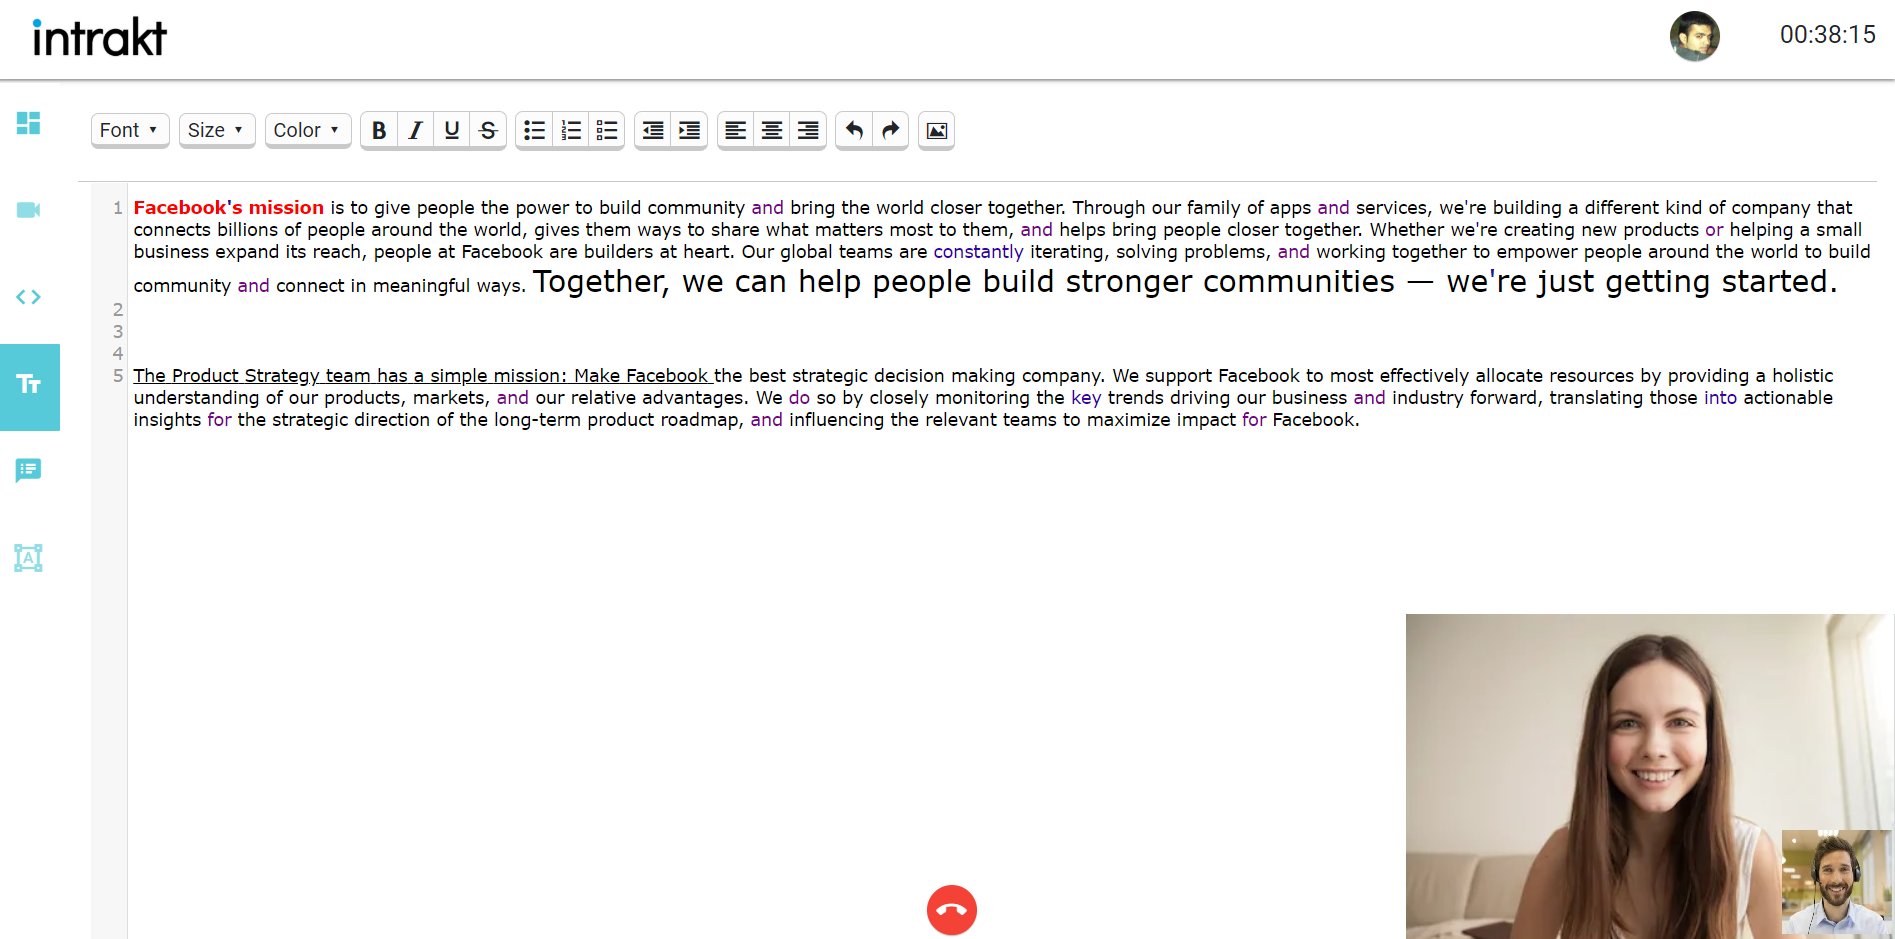Click the blue word "constantly"
Screen dimensions: 1895x939
[979, 252]
